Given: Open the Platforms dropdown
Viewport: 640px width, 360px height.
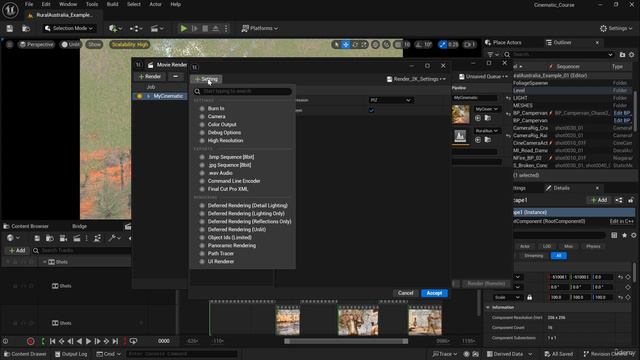Looking at the screenshot, I should (x=260, y=28).
